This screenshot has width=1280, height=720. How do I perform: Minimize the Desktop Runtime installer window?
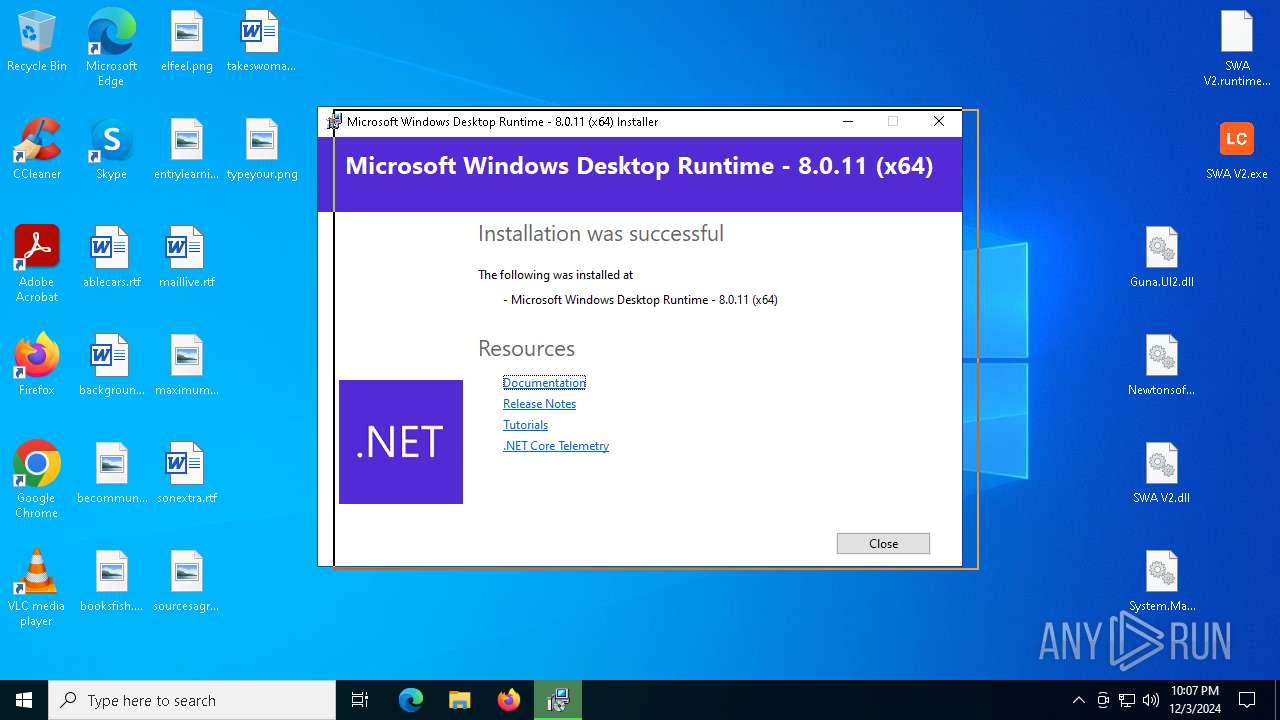coord(848,122)
